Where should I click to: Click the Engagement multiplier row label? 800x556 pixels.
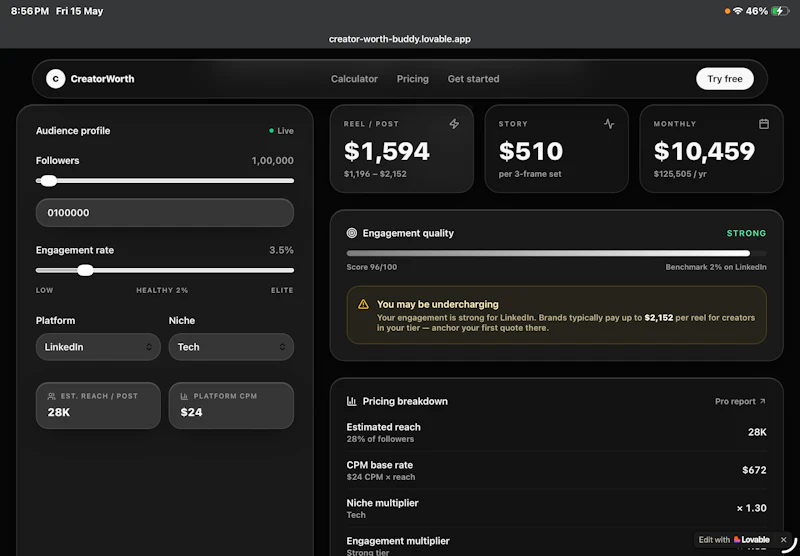(398, 541)
